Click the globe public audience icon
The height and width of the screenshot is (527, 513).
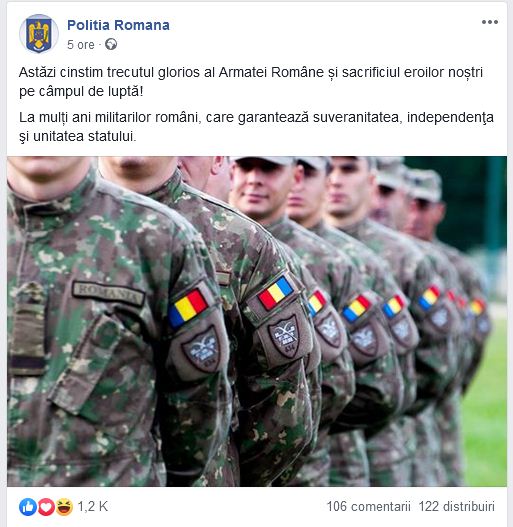pos(111,44)
